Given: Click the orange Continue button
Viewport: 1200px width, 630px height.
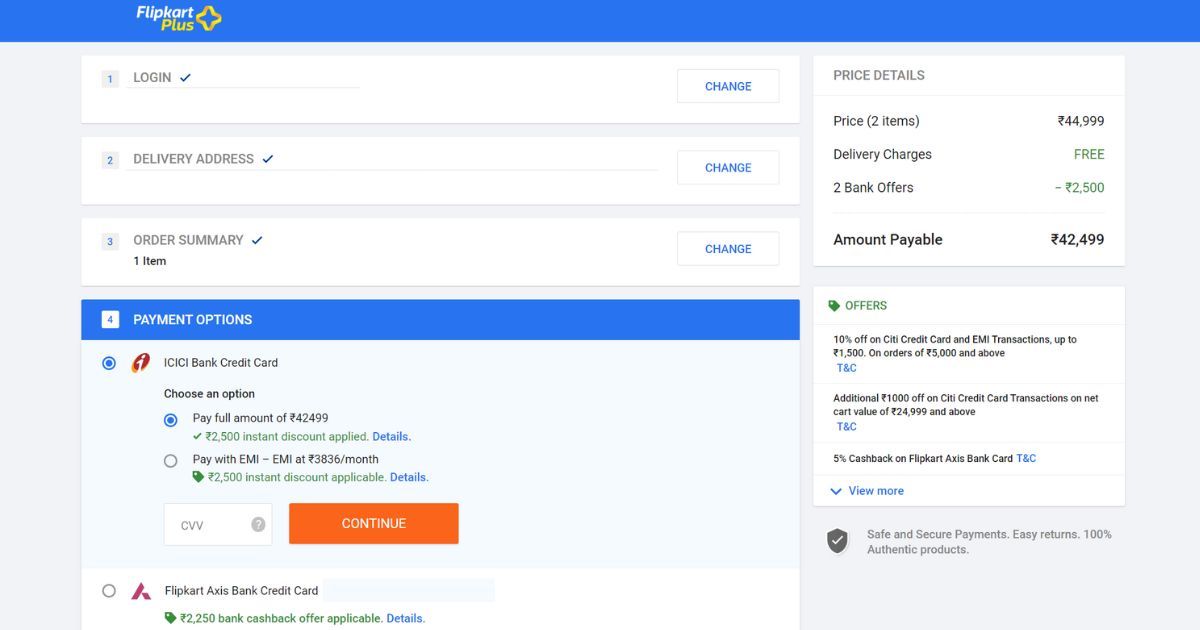Looking at the screenshot, I should pos(374,523).
